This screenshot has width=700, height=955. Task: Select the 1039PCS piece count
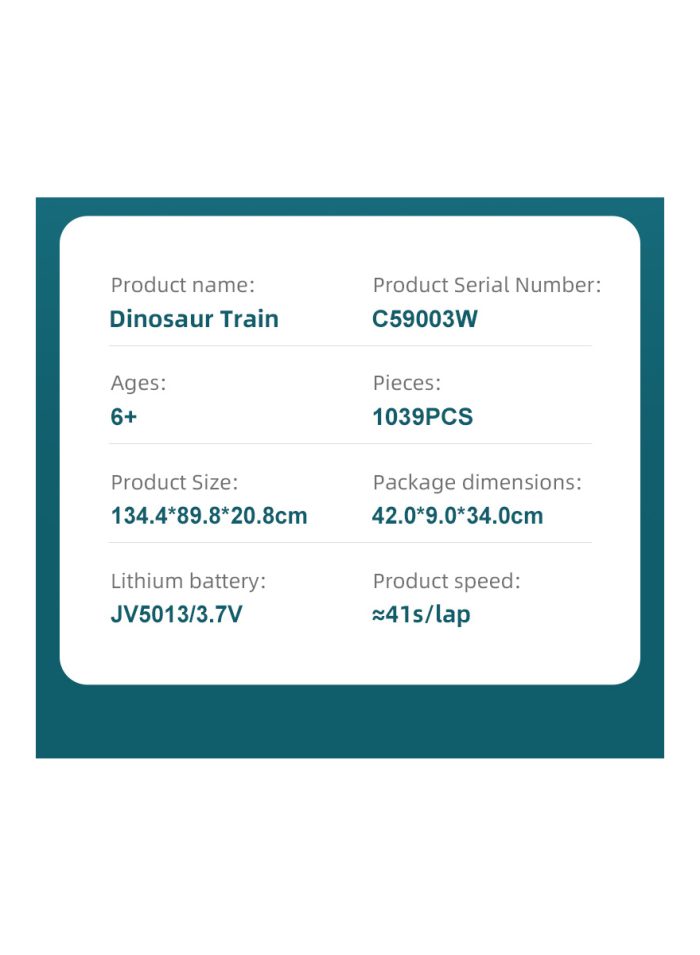(422, 417)
